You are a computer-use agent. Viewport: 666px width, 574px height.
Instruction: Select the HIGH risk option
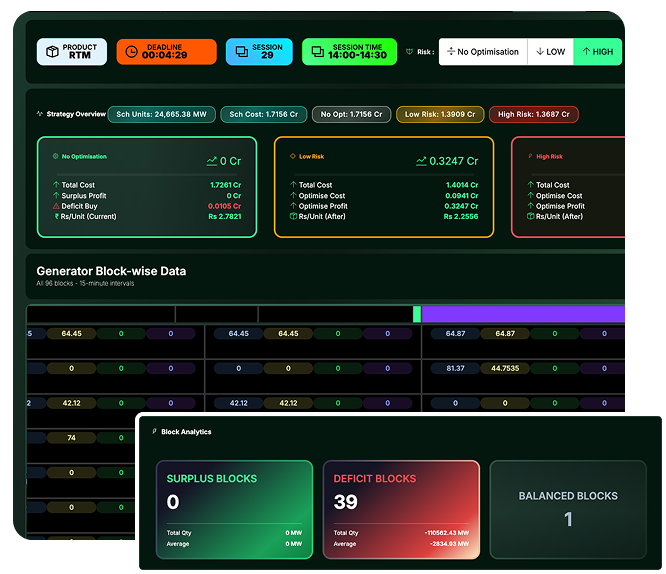pos(598,52)
